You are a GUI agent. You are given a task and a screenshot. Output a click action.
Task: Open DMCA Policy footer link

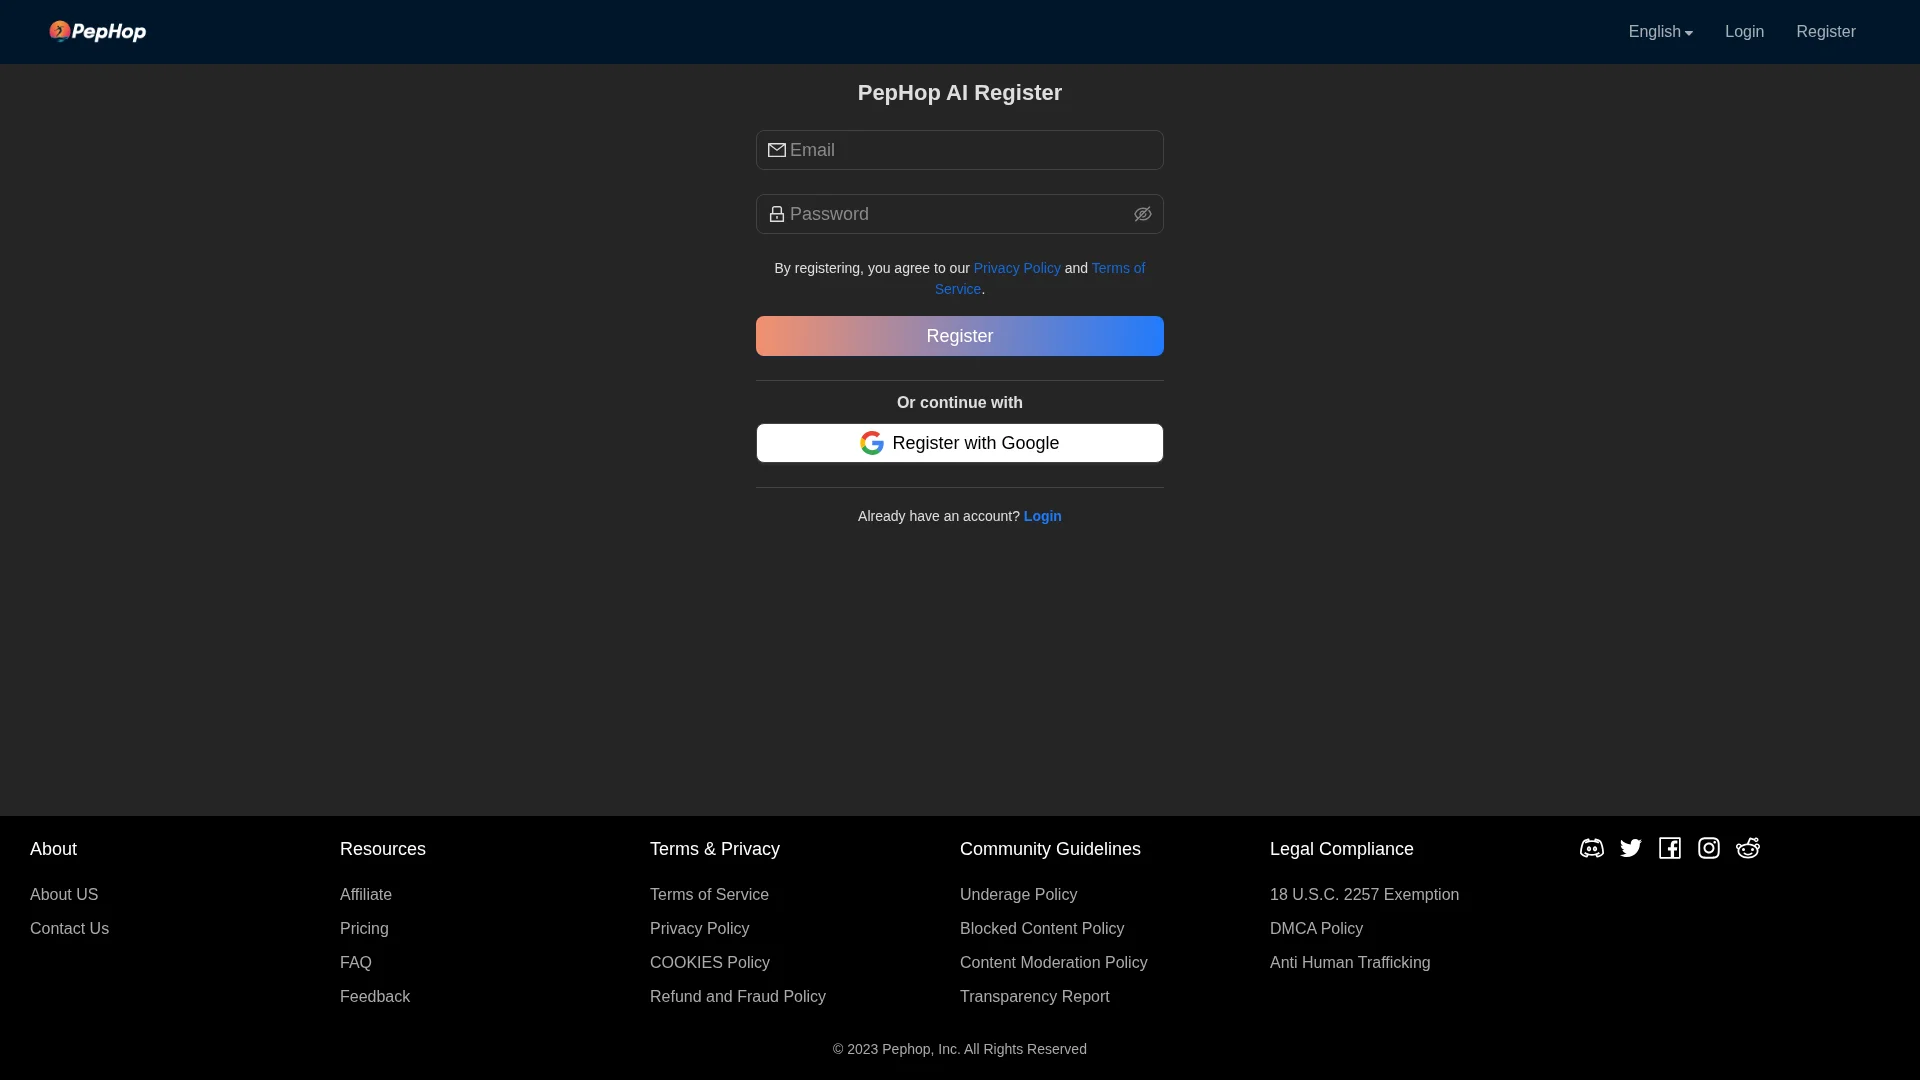click(1316, 929)
